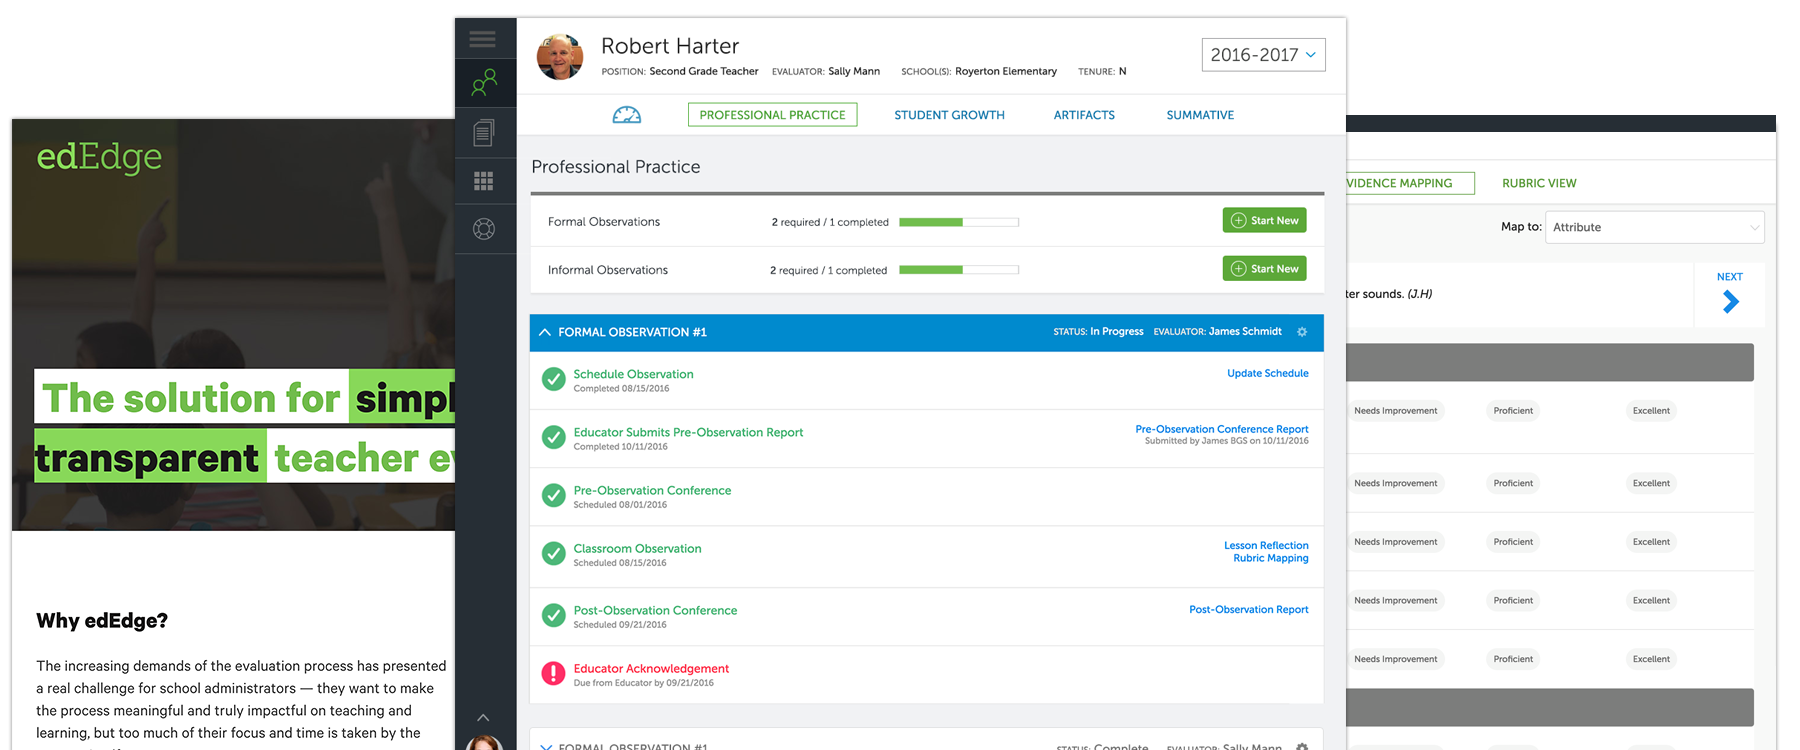Switch to Summative tab

[x=1200, y=115]
